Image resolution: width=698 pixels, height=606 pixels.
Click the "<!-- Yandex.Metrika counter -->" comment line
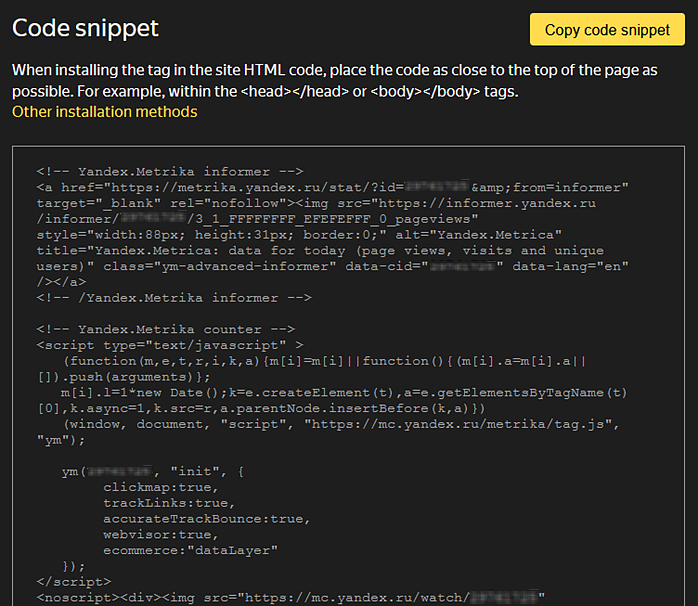pos(166,329)
